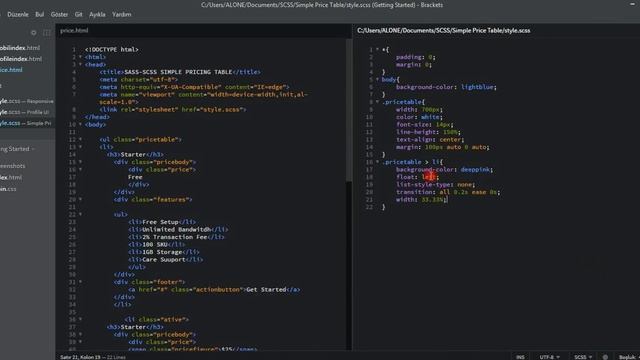Focus the style.scss pane path header
The width and height of the screenshot is (640, 360).
click(444, 30)
